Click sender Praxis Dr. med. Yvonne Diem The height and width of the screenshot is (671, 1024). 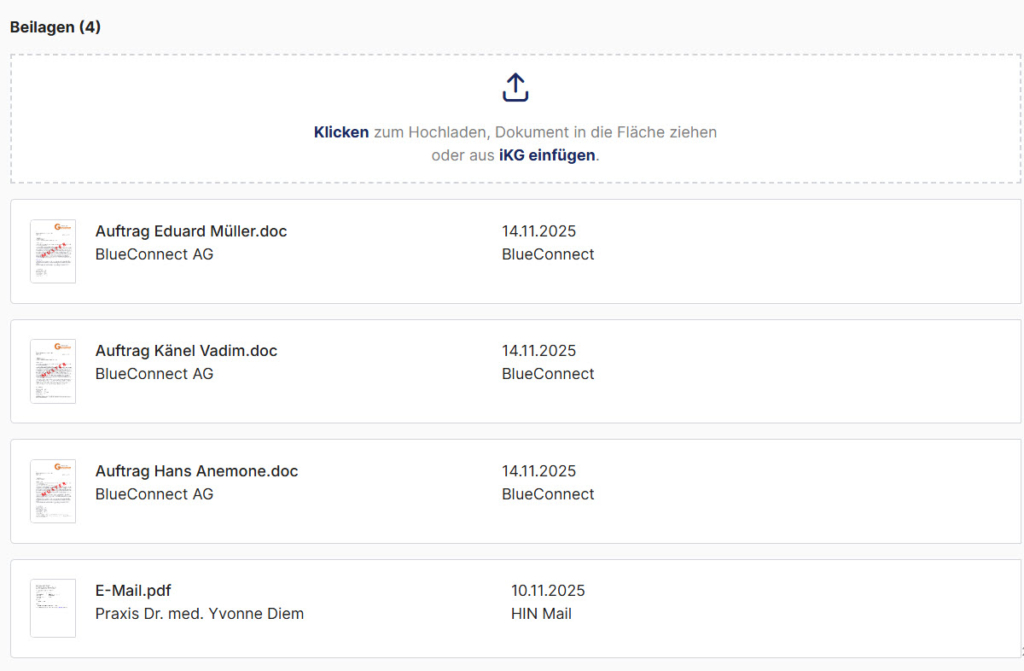coord(199,613)
